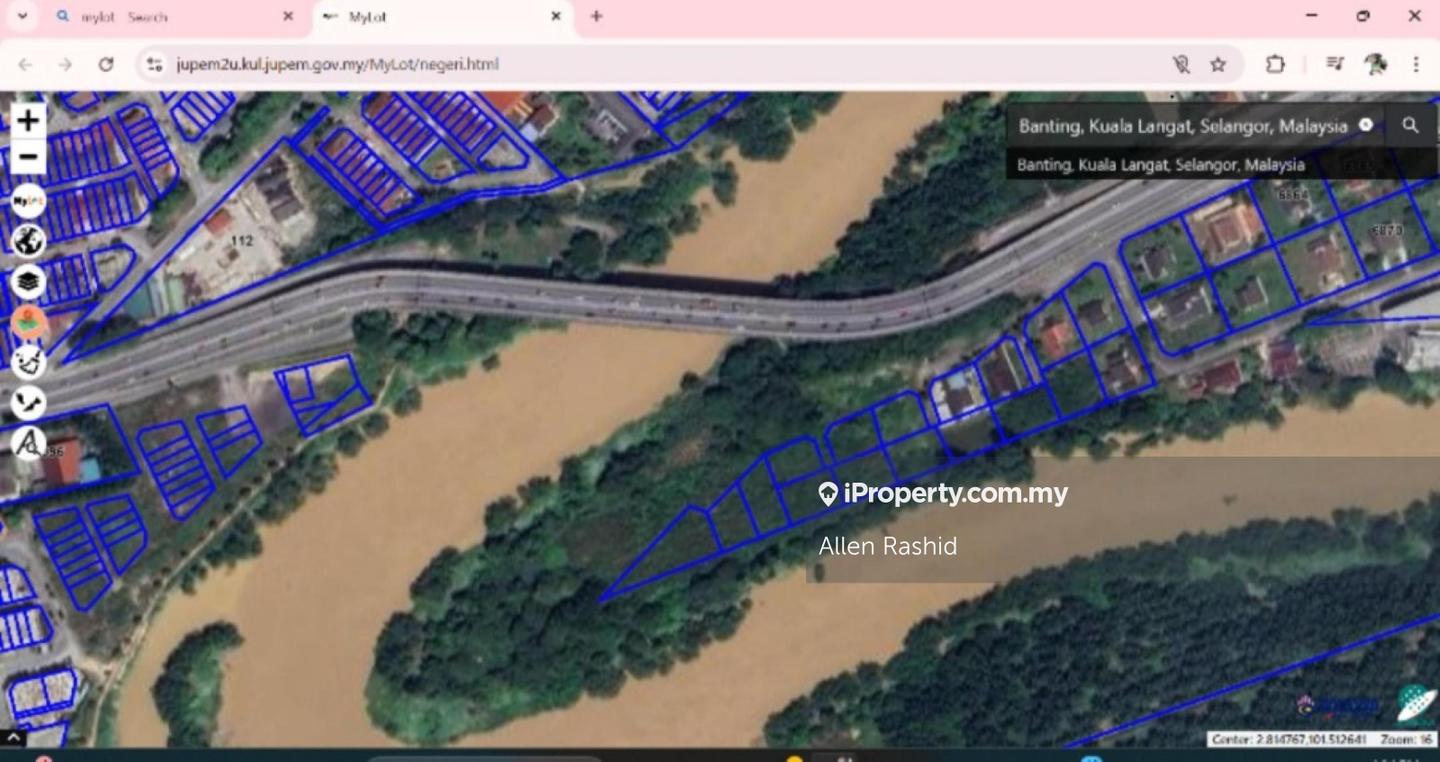Zoom in on the map

click(x=28, y=121)
